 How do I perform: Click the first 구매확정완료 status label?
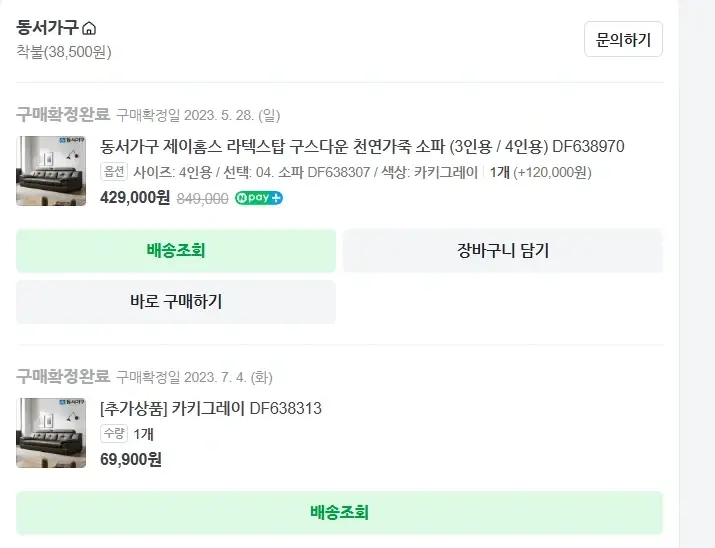[63, 114]
